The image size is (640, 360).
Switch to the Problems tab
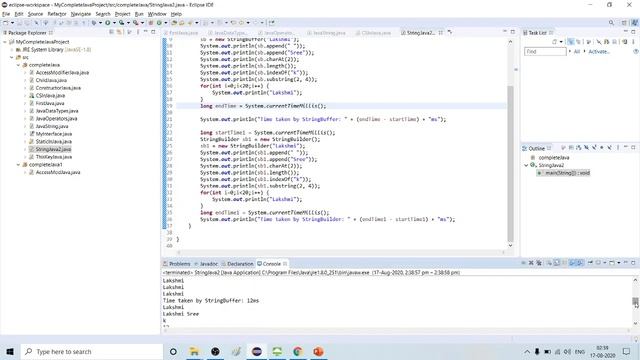tap(177, 264)
